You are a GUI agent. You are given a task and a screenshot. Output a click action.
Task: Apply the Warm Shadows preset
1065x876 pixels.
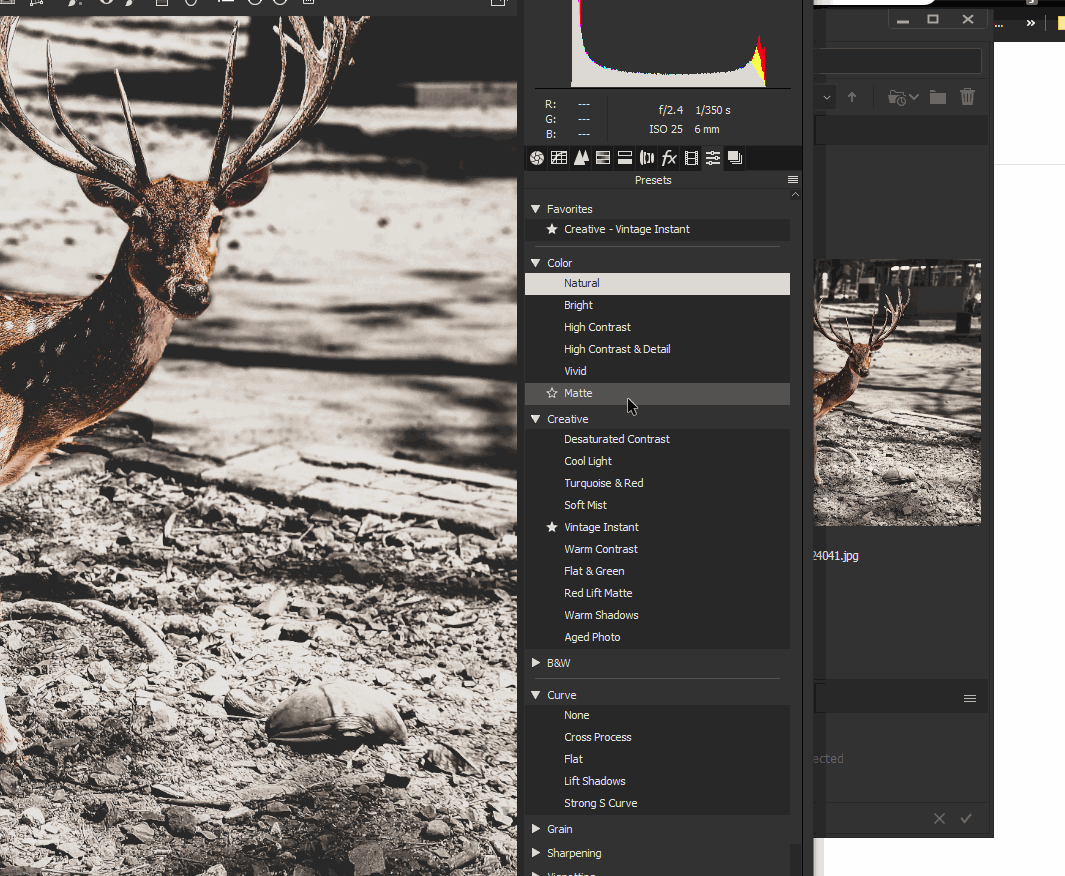(657, 615)
